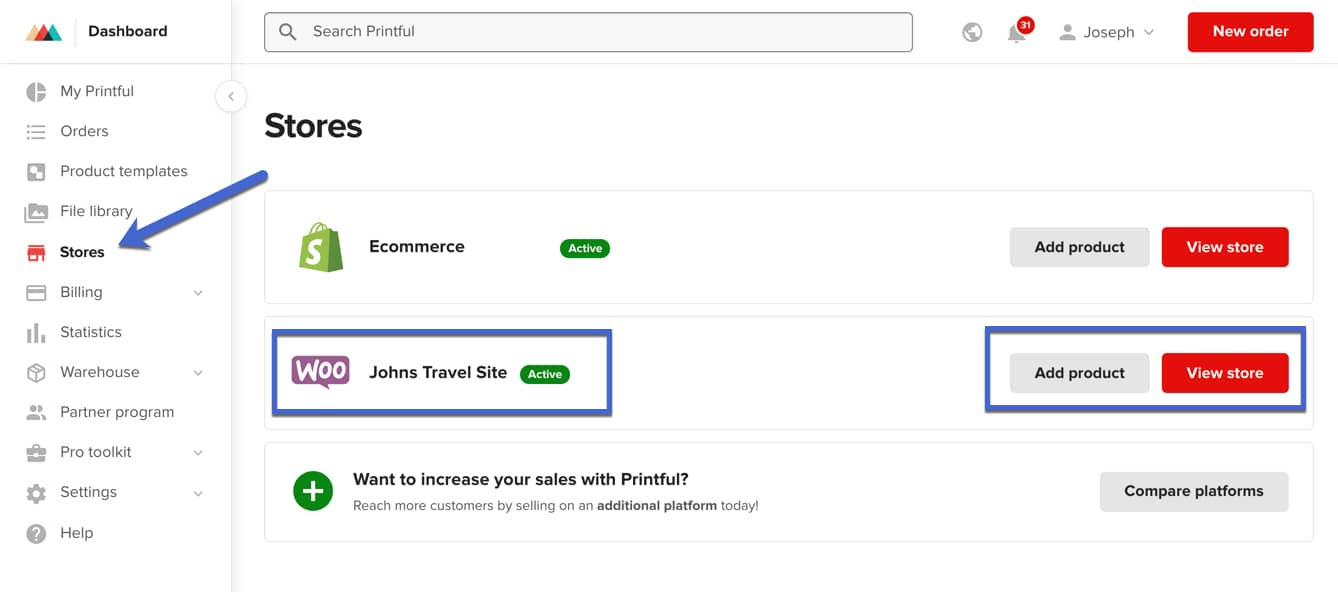The width and height of the screenshot is (1338, 592).
Task: Click the File library image icon
Action: pos(36,212)
